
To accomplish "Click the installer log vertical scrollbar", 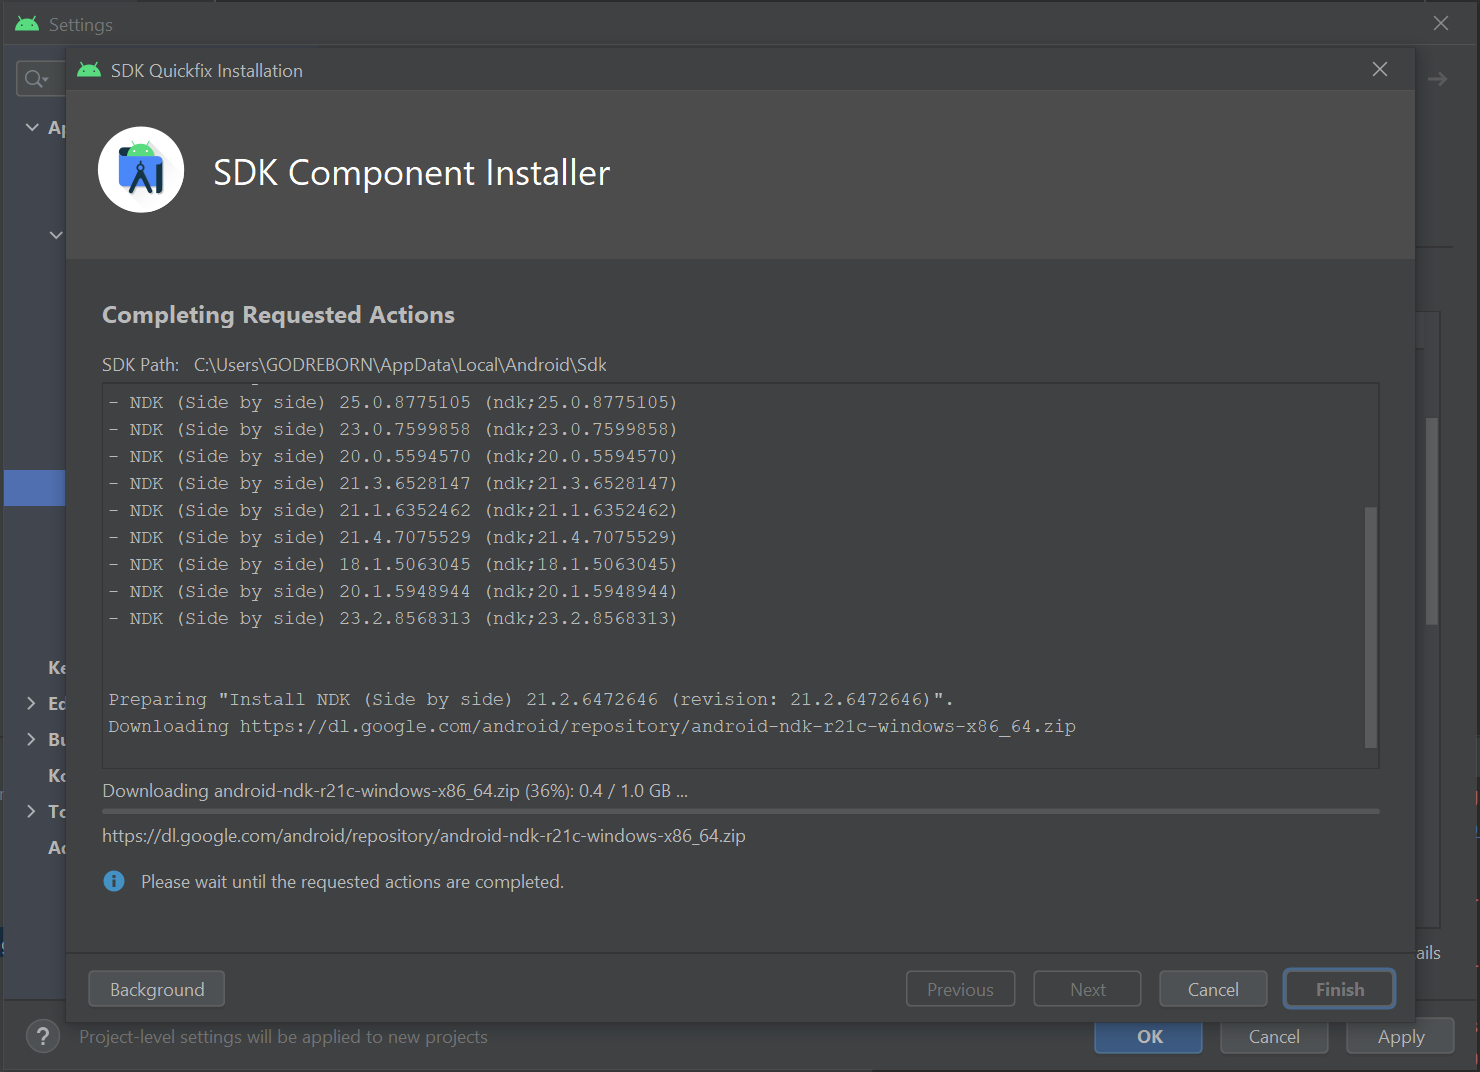I will pyautogui.click(x=1371, y=627).
